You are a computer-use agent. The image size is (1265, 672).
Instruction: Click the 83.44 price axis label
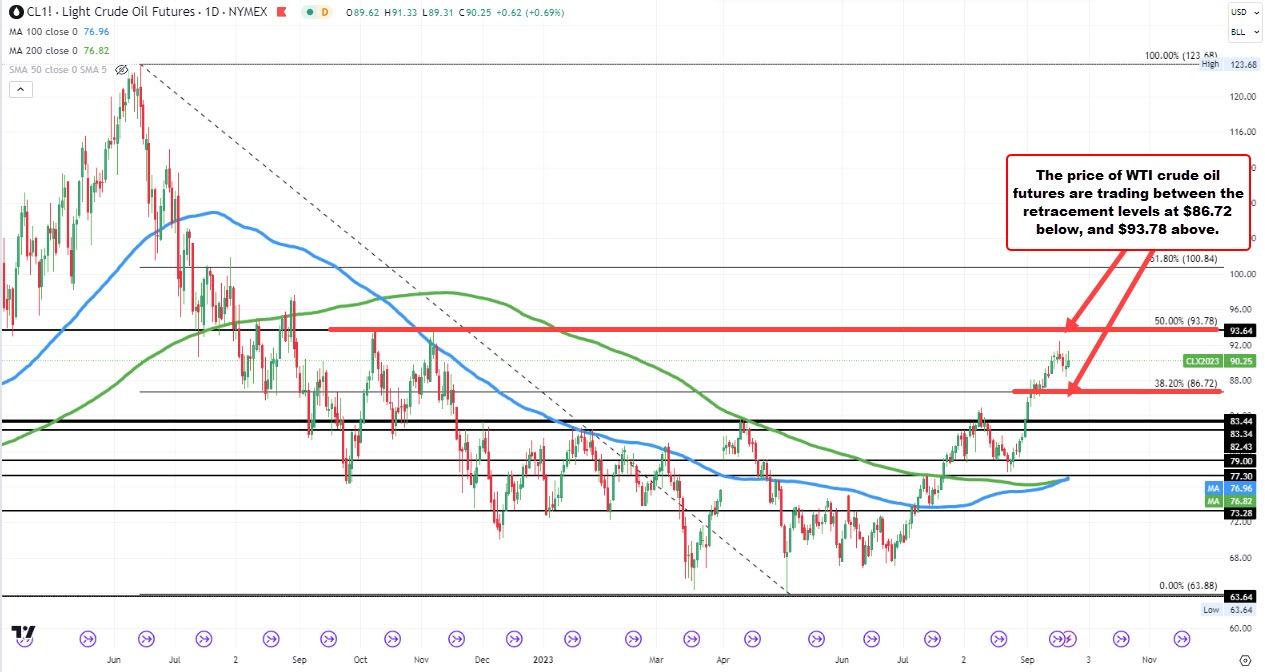[1242, 422]
